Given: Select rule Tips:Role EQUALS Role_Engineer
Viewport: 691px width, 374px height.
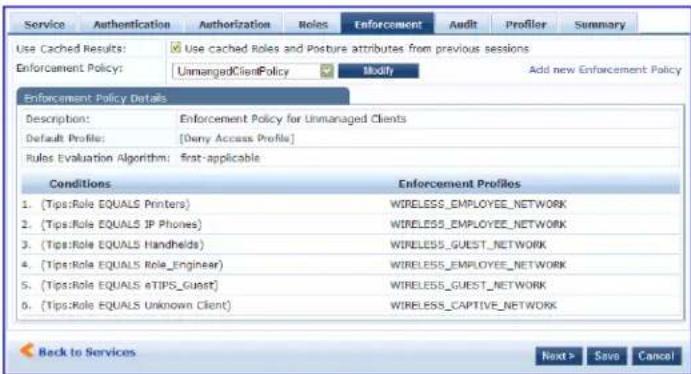Looking at the screenshot, I should [x=132, y=265].
